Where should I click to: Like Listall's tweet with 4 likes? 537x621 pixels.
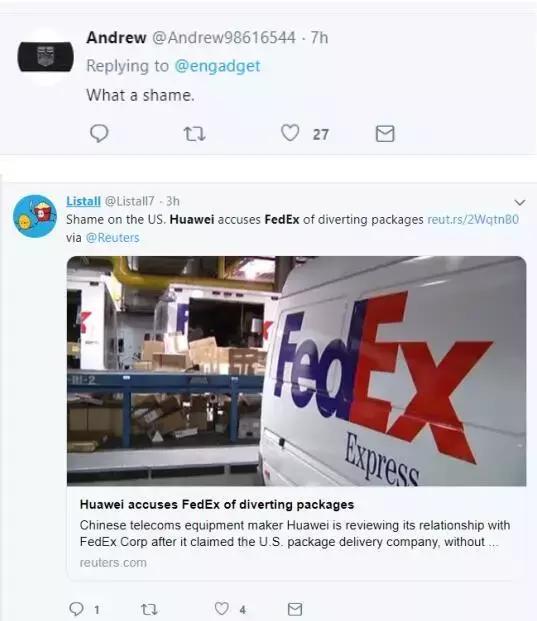222,608
